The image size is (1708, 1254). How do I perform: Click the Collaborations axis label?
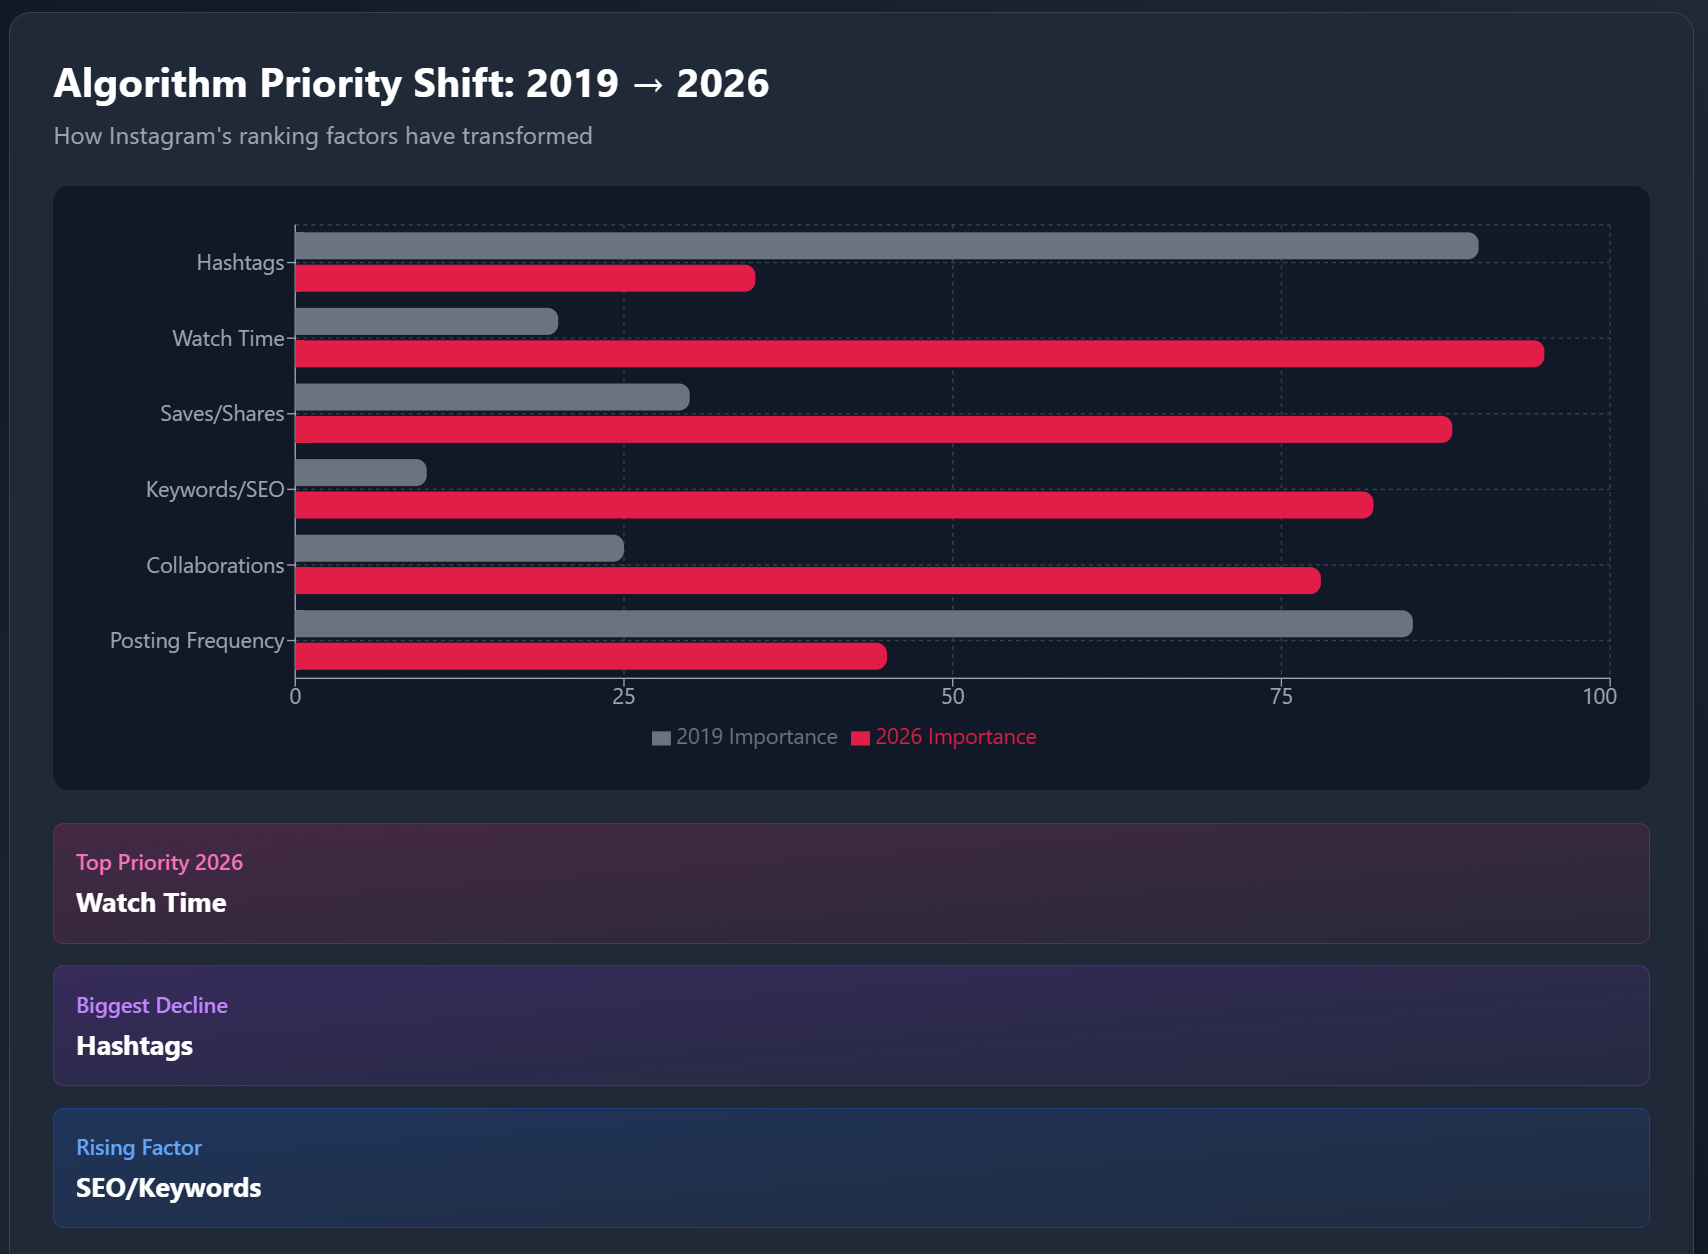click(215, 565)
